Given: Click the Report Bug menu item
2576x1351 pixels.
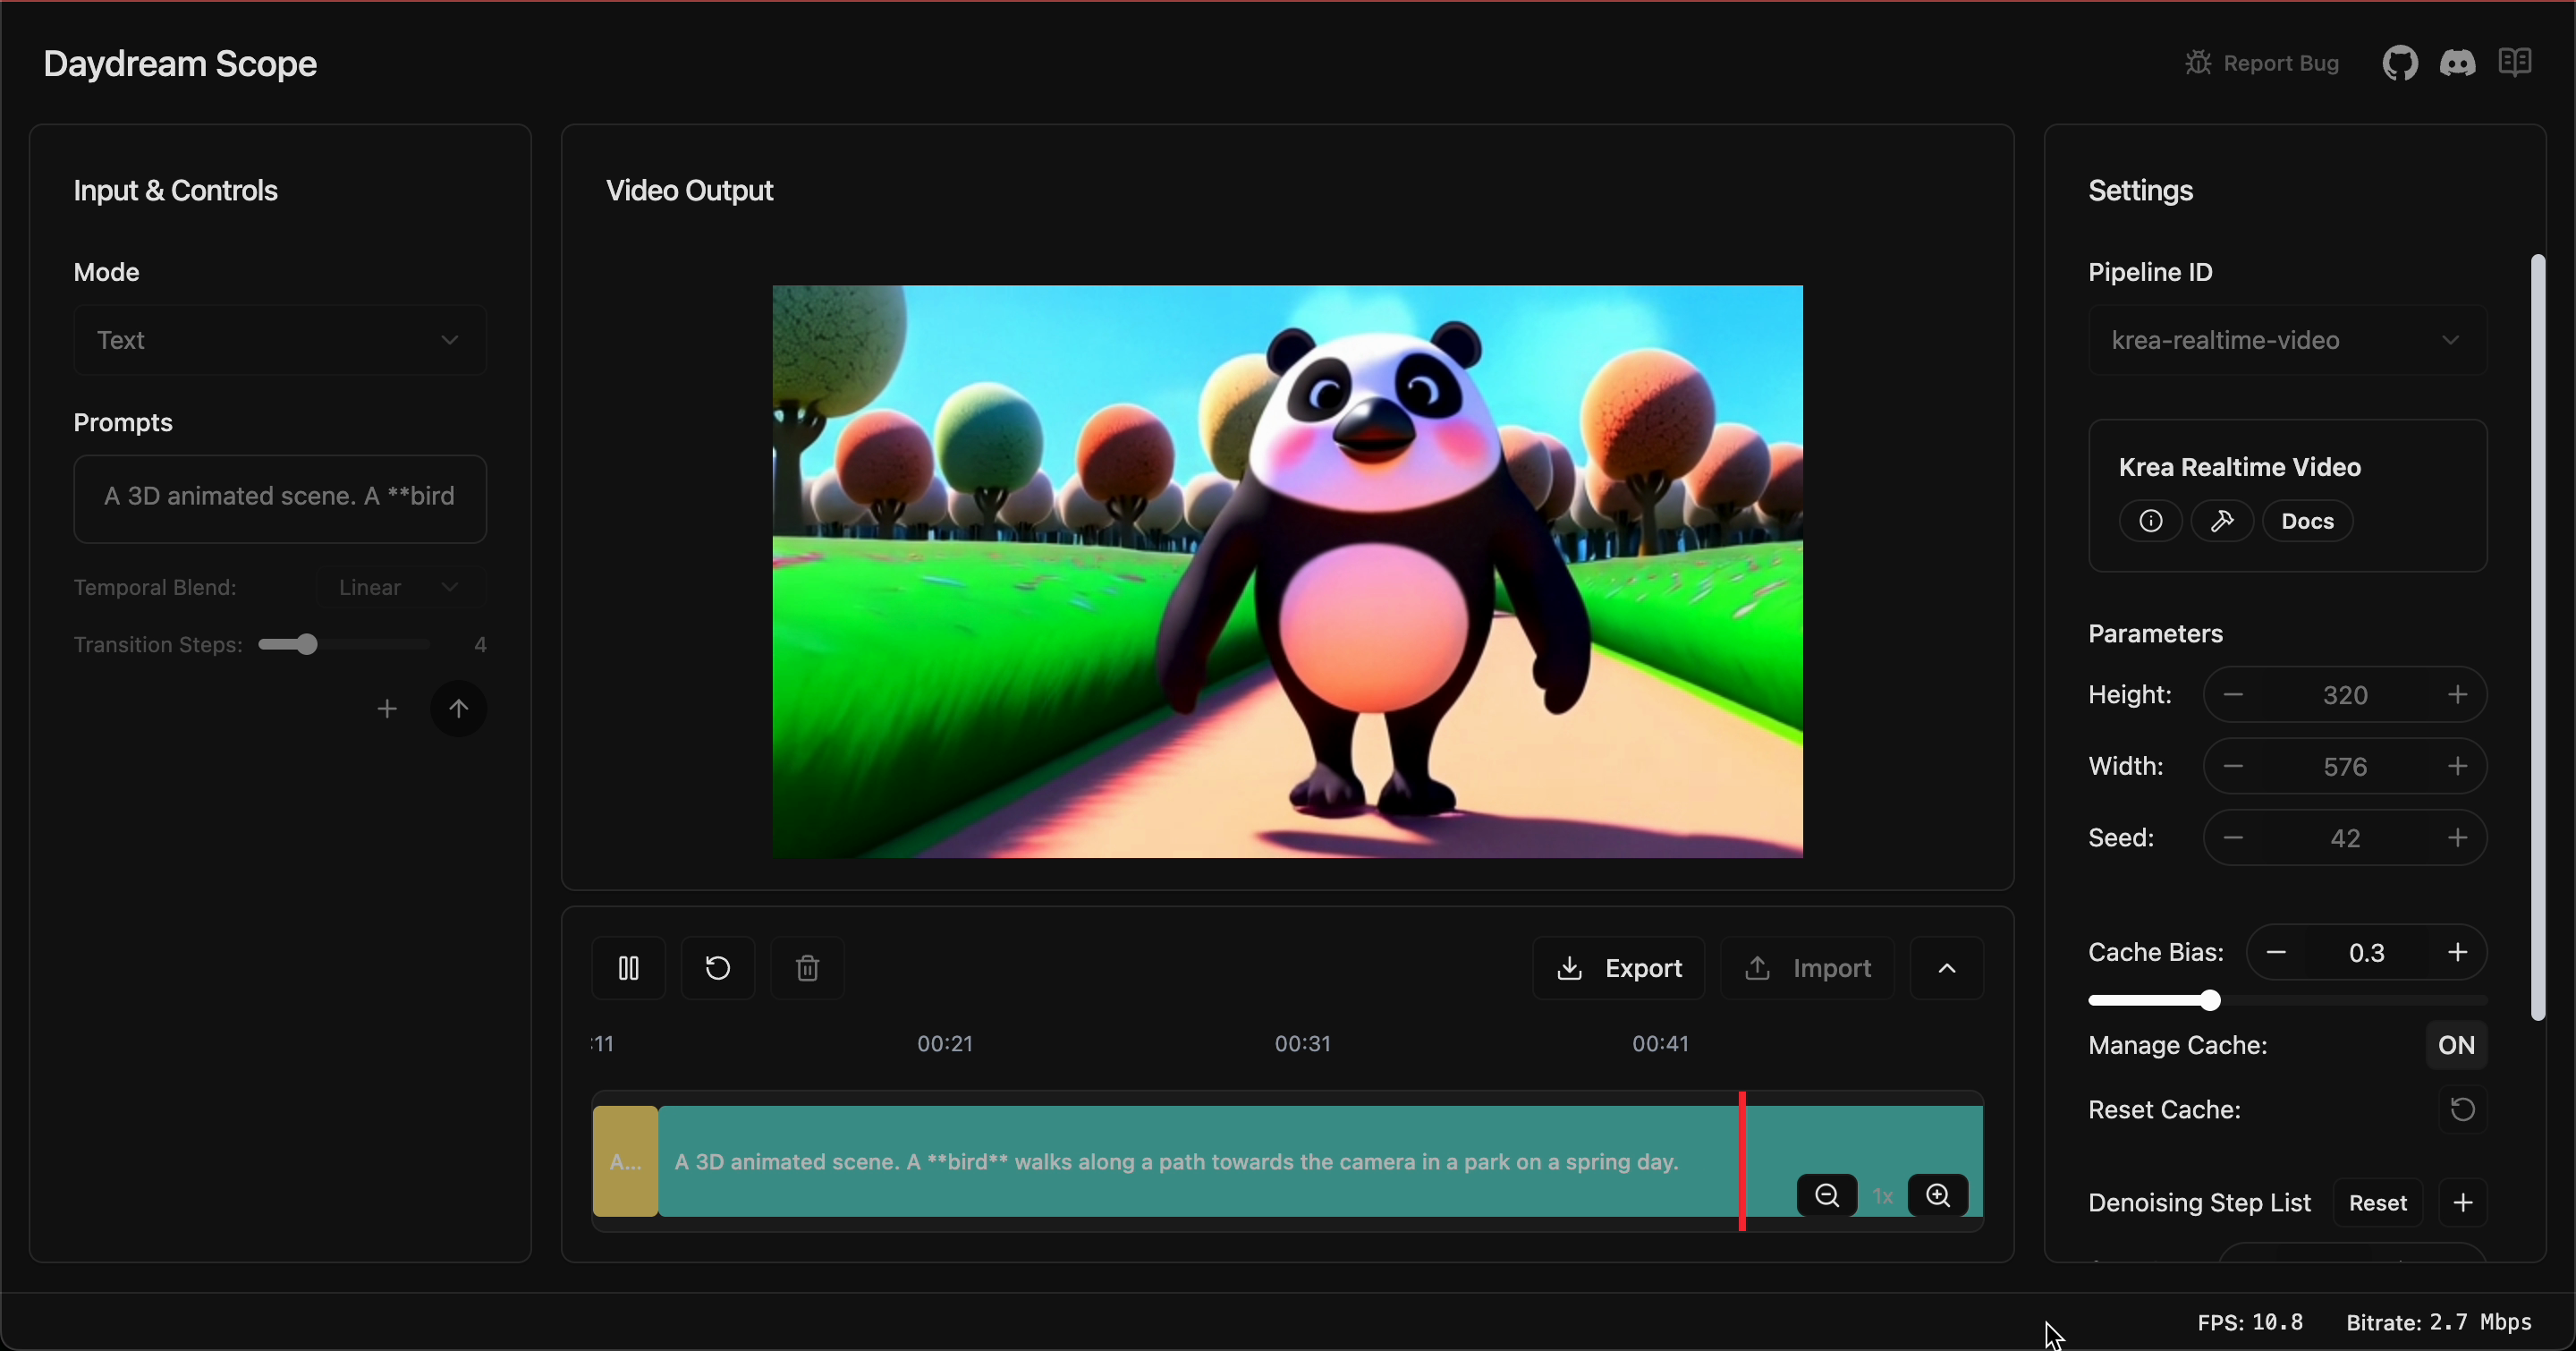Looking at the screenshot, I should coord(2261,62).
